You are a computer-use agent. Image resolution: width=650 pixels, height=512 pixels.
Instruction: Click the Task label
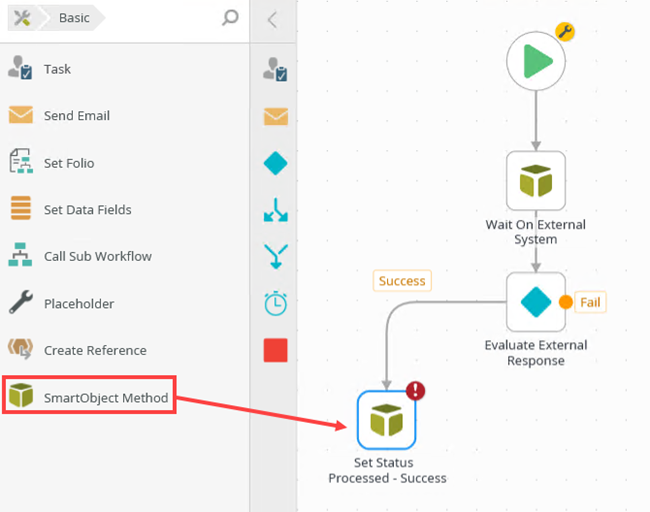click(57, 69)
